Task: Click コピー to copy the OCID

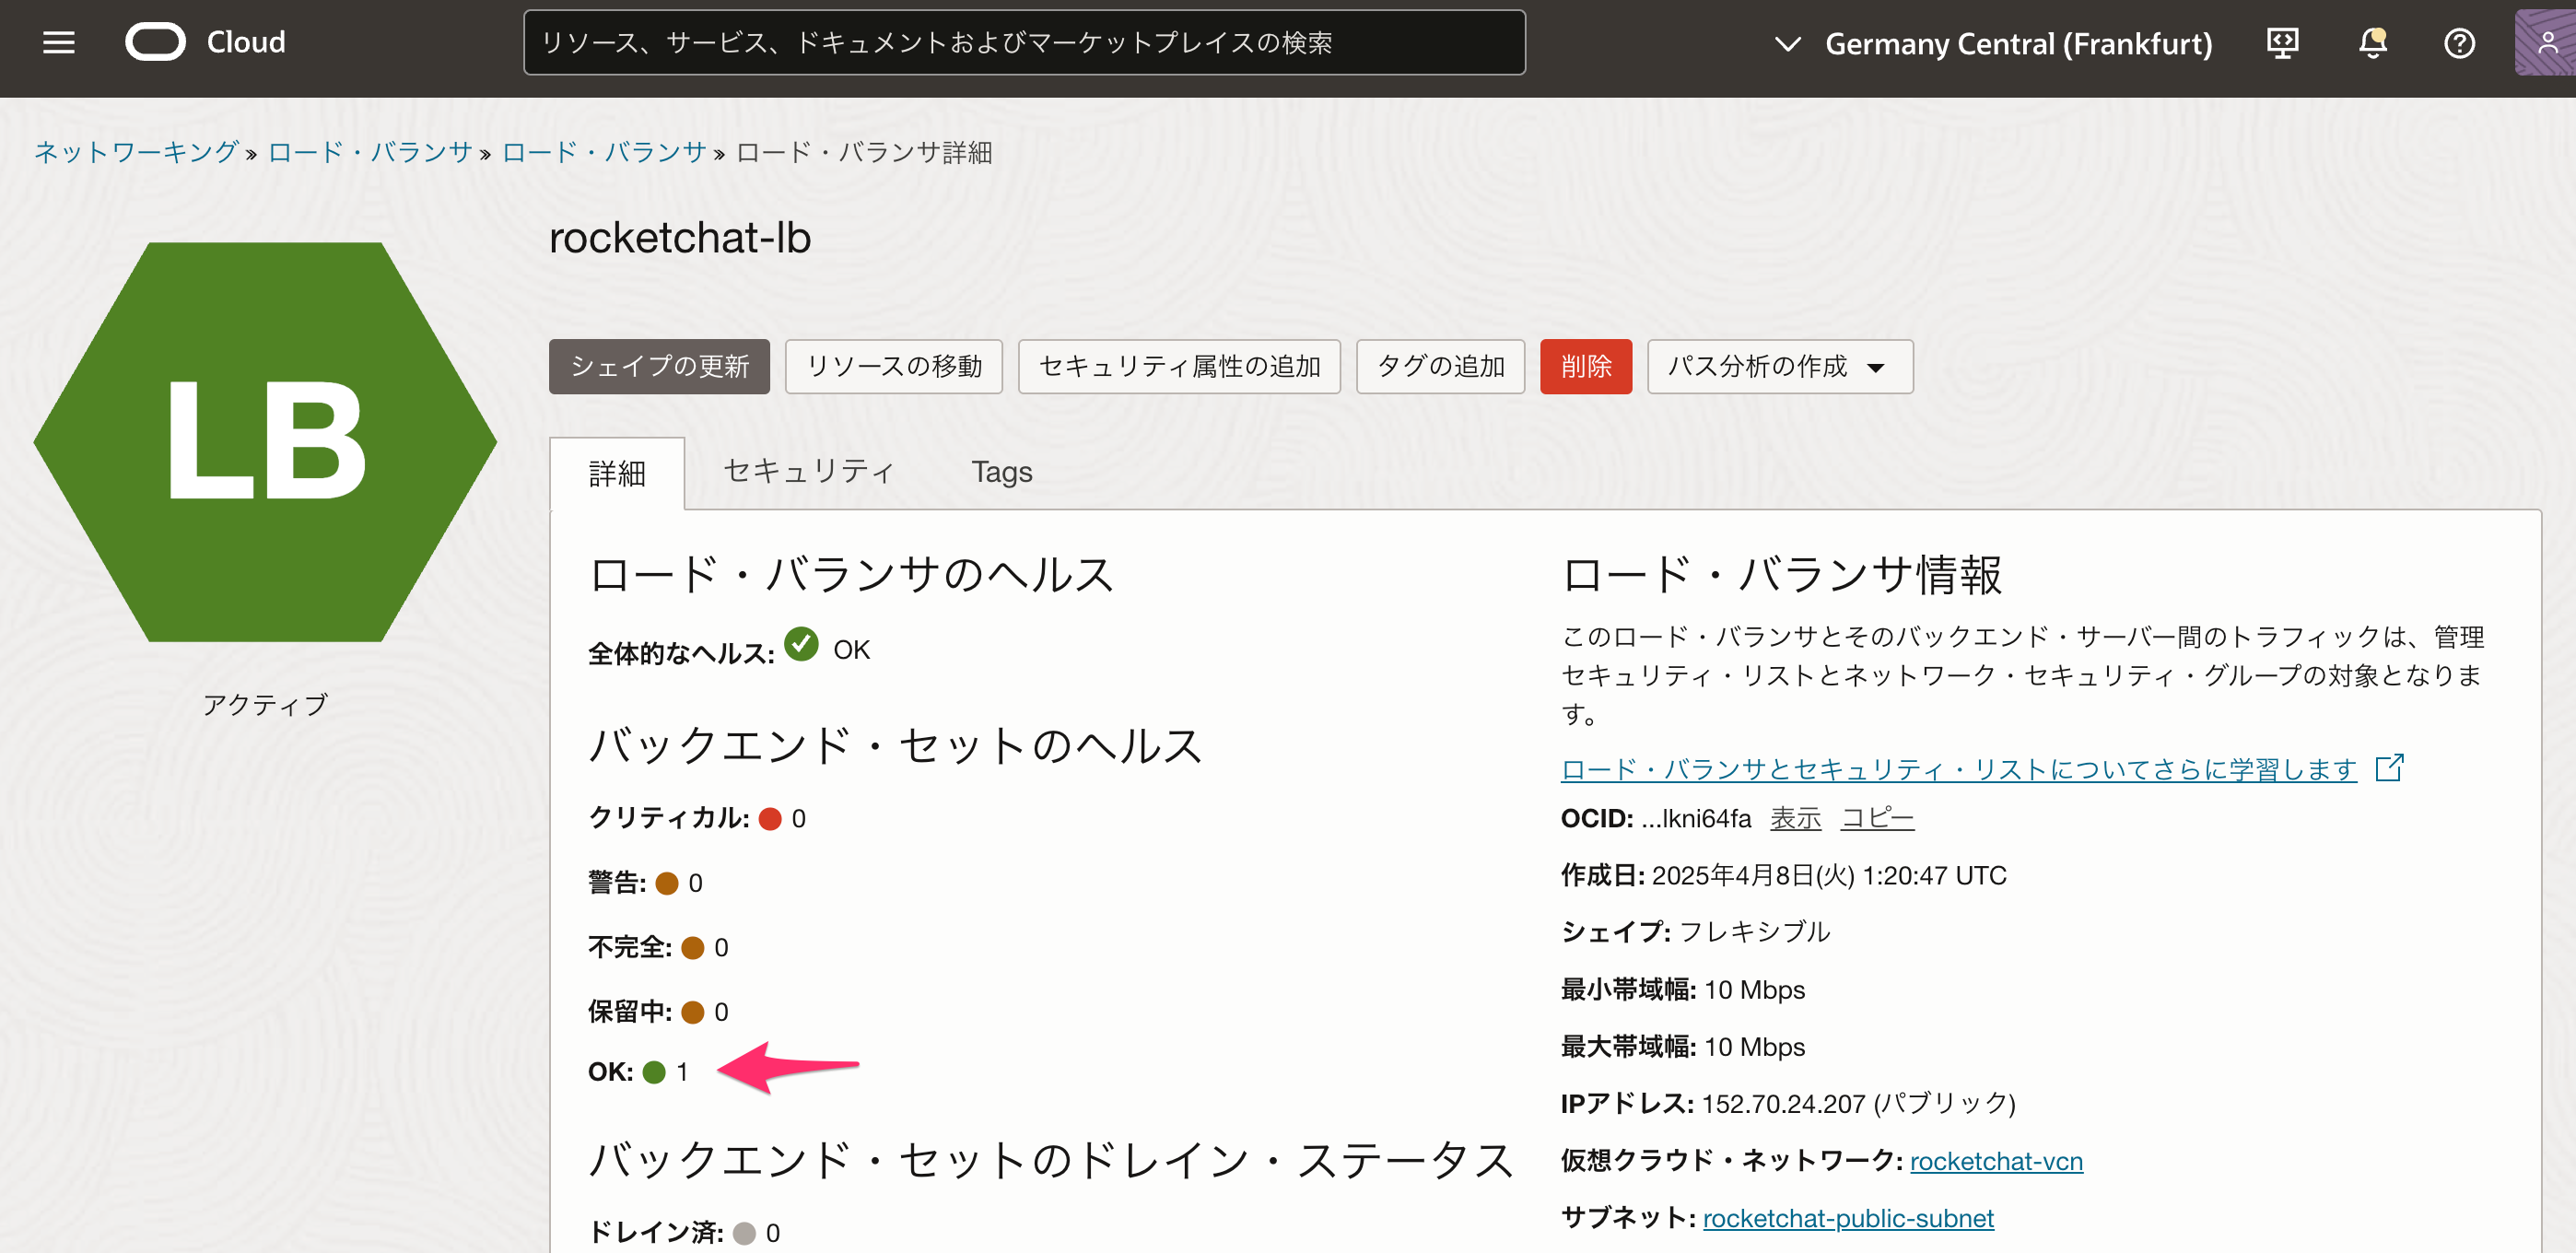Action: tap(1877, 818)
